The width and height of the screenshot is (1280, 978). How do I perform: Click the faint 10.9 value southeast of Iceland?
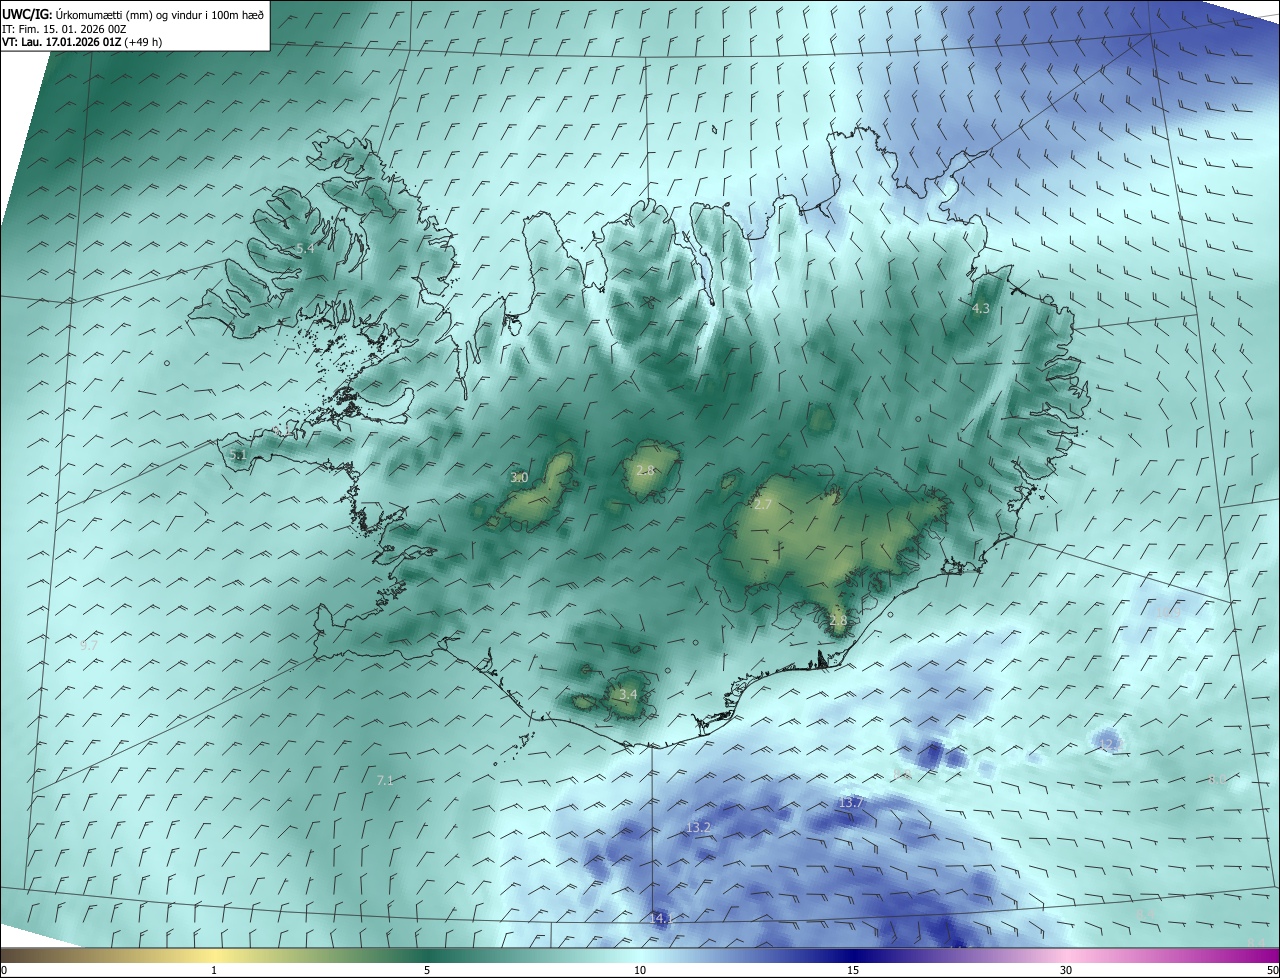pyautogui.click(x=1167, y=611)
